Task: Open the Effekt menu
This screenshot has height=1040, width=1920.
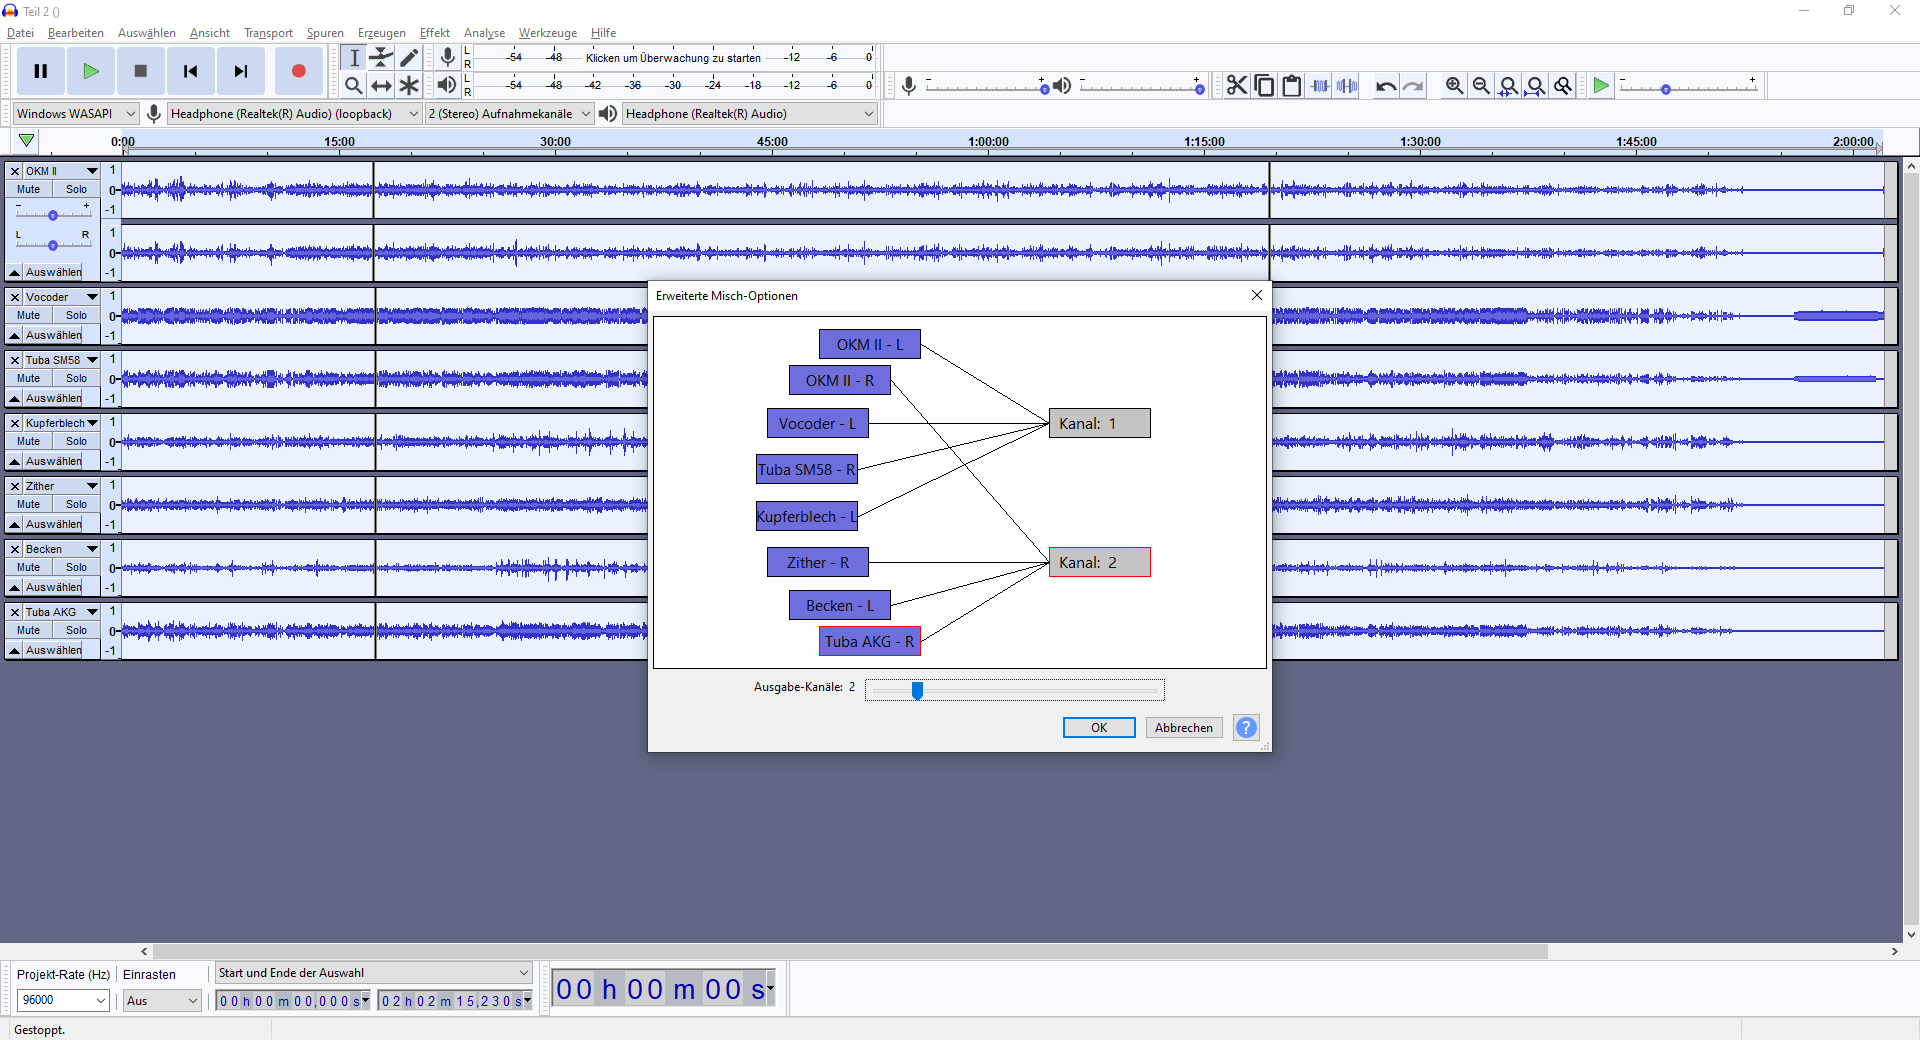Action: [434, 33]
